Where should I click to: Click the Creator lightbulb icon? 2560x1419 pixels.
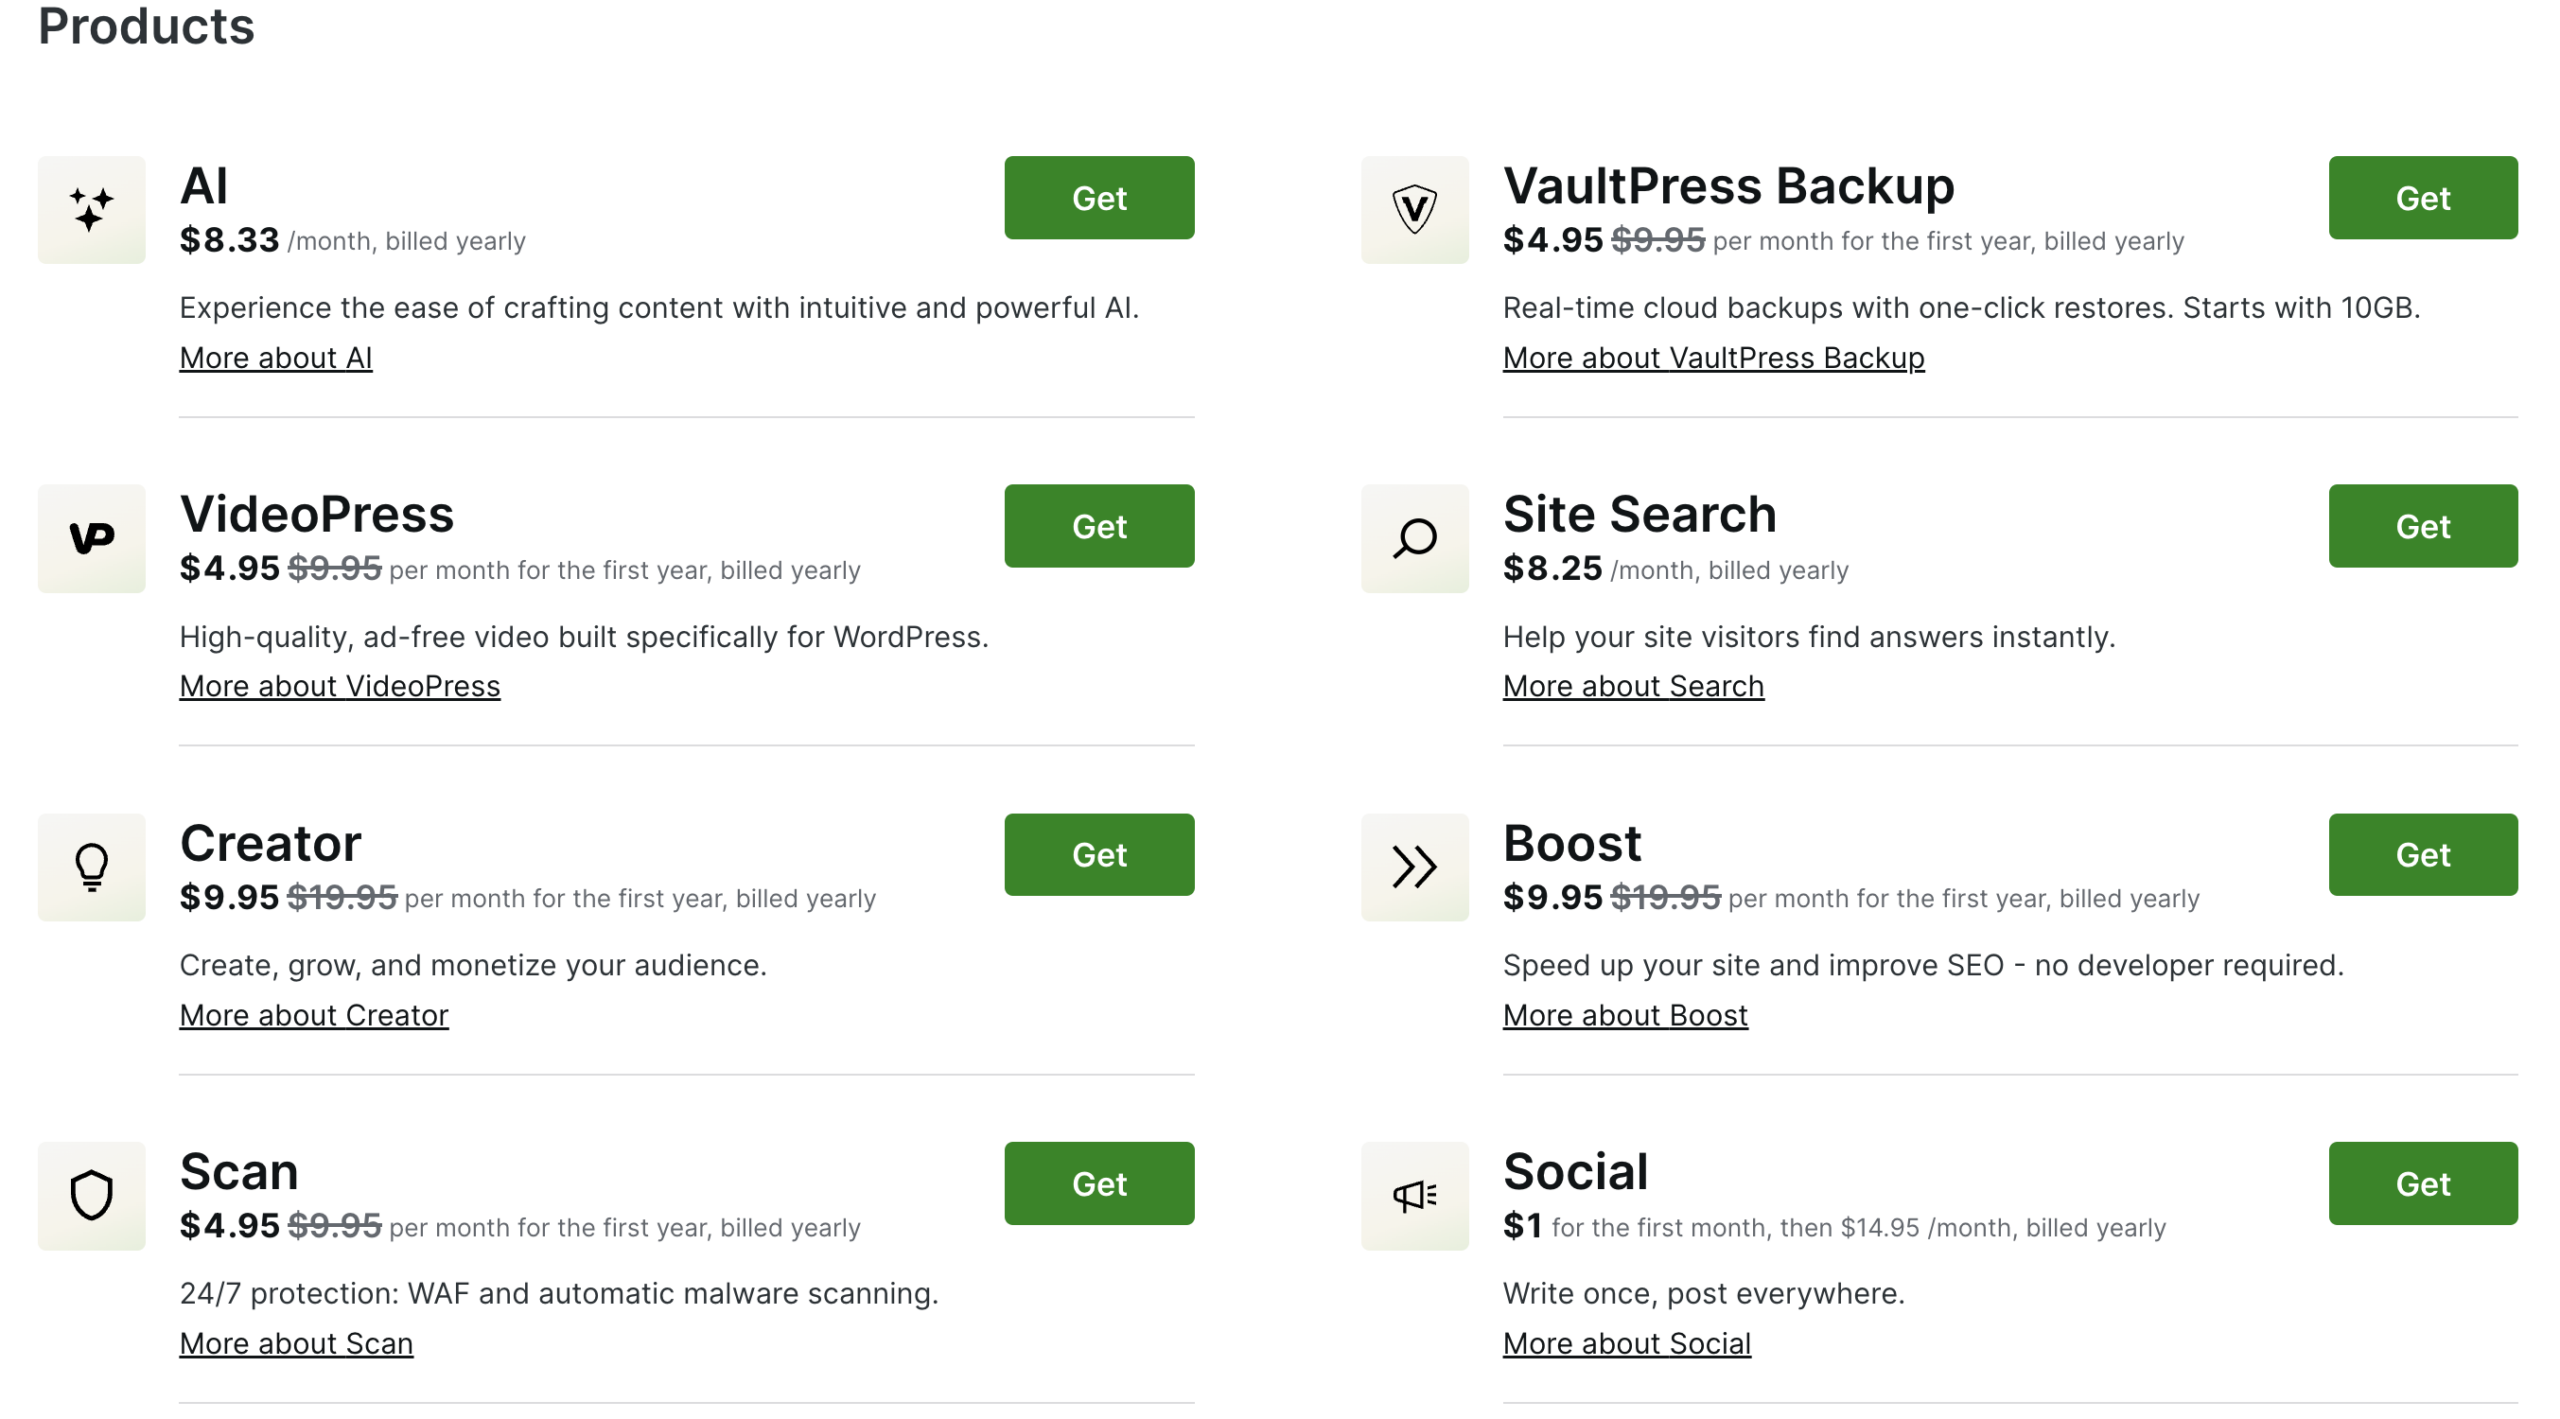click(x=91, y=866)
